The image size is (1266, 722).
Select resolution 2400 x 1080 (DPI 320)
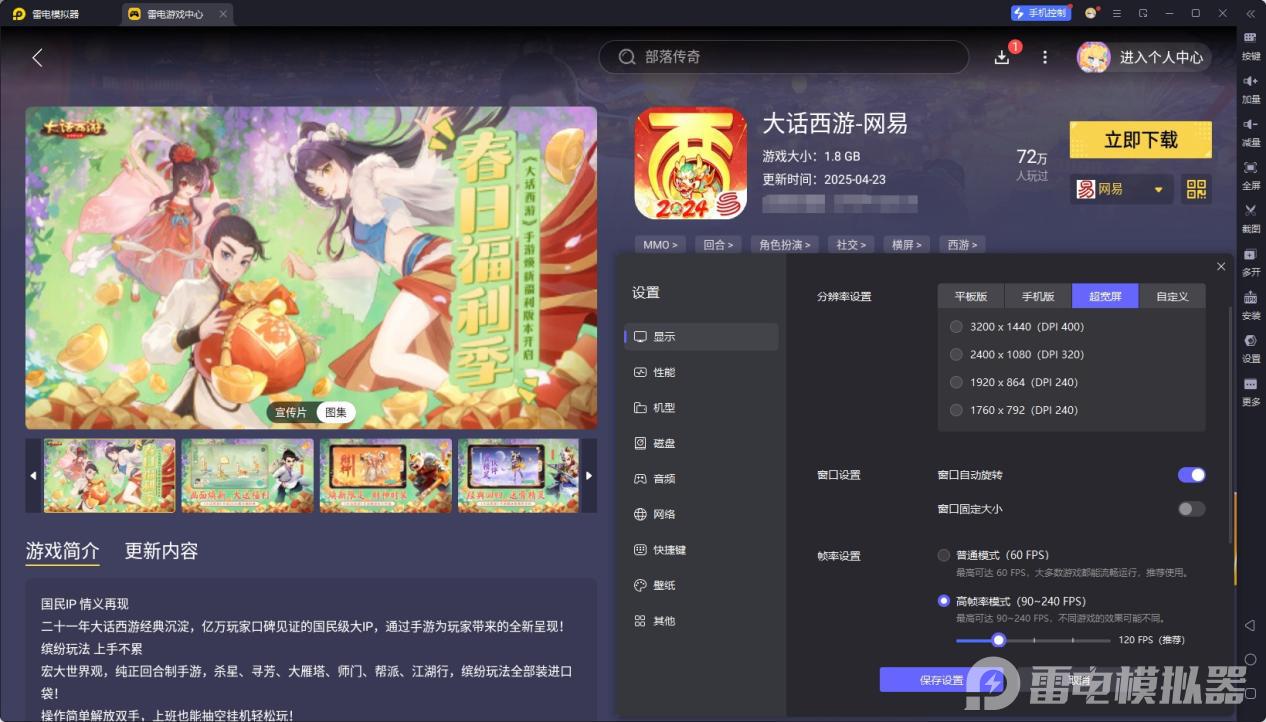click(1017, 354)
